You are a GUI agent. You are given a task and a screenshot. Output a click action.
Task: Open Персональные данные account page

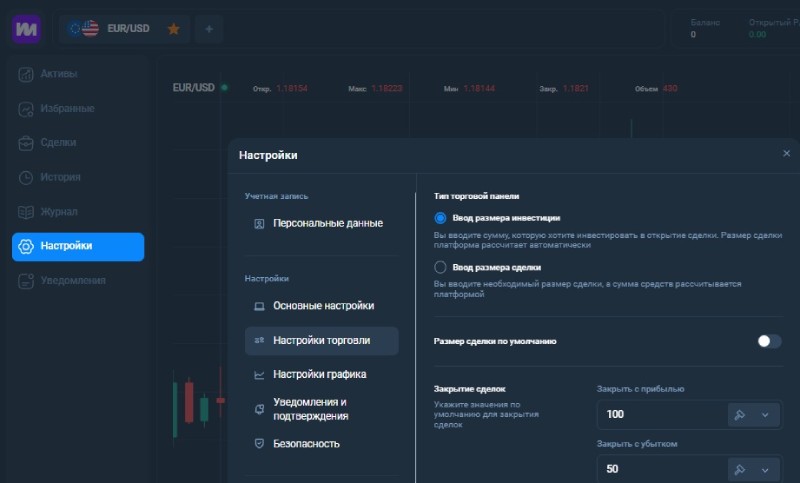coord(327,223)
